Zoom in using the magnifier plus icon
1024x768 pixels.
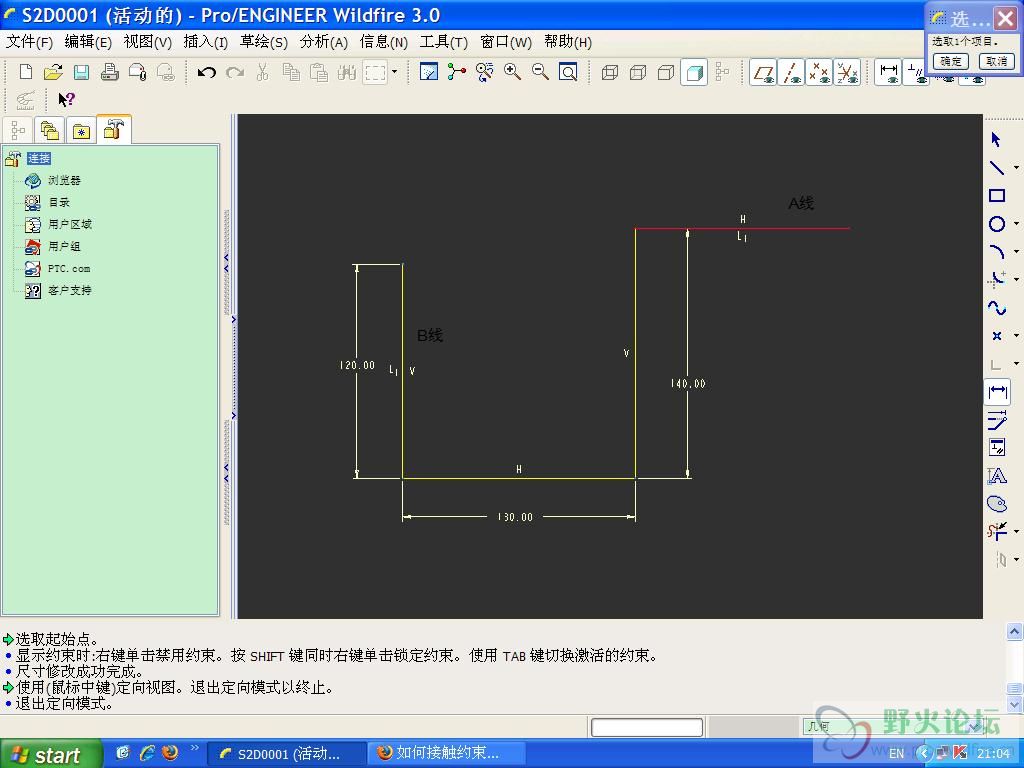tap(512, 72)
